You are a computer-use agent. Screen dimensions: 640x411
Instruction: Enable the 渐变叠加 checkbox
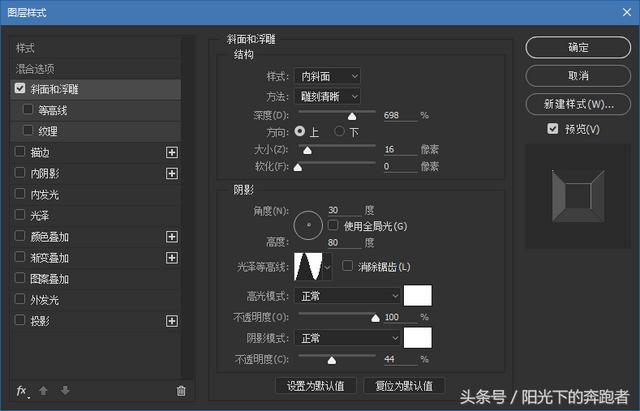20,257
